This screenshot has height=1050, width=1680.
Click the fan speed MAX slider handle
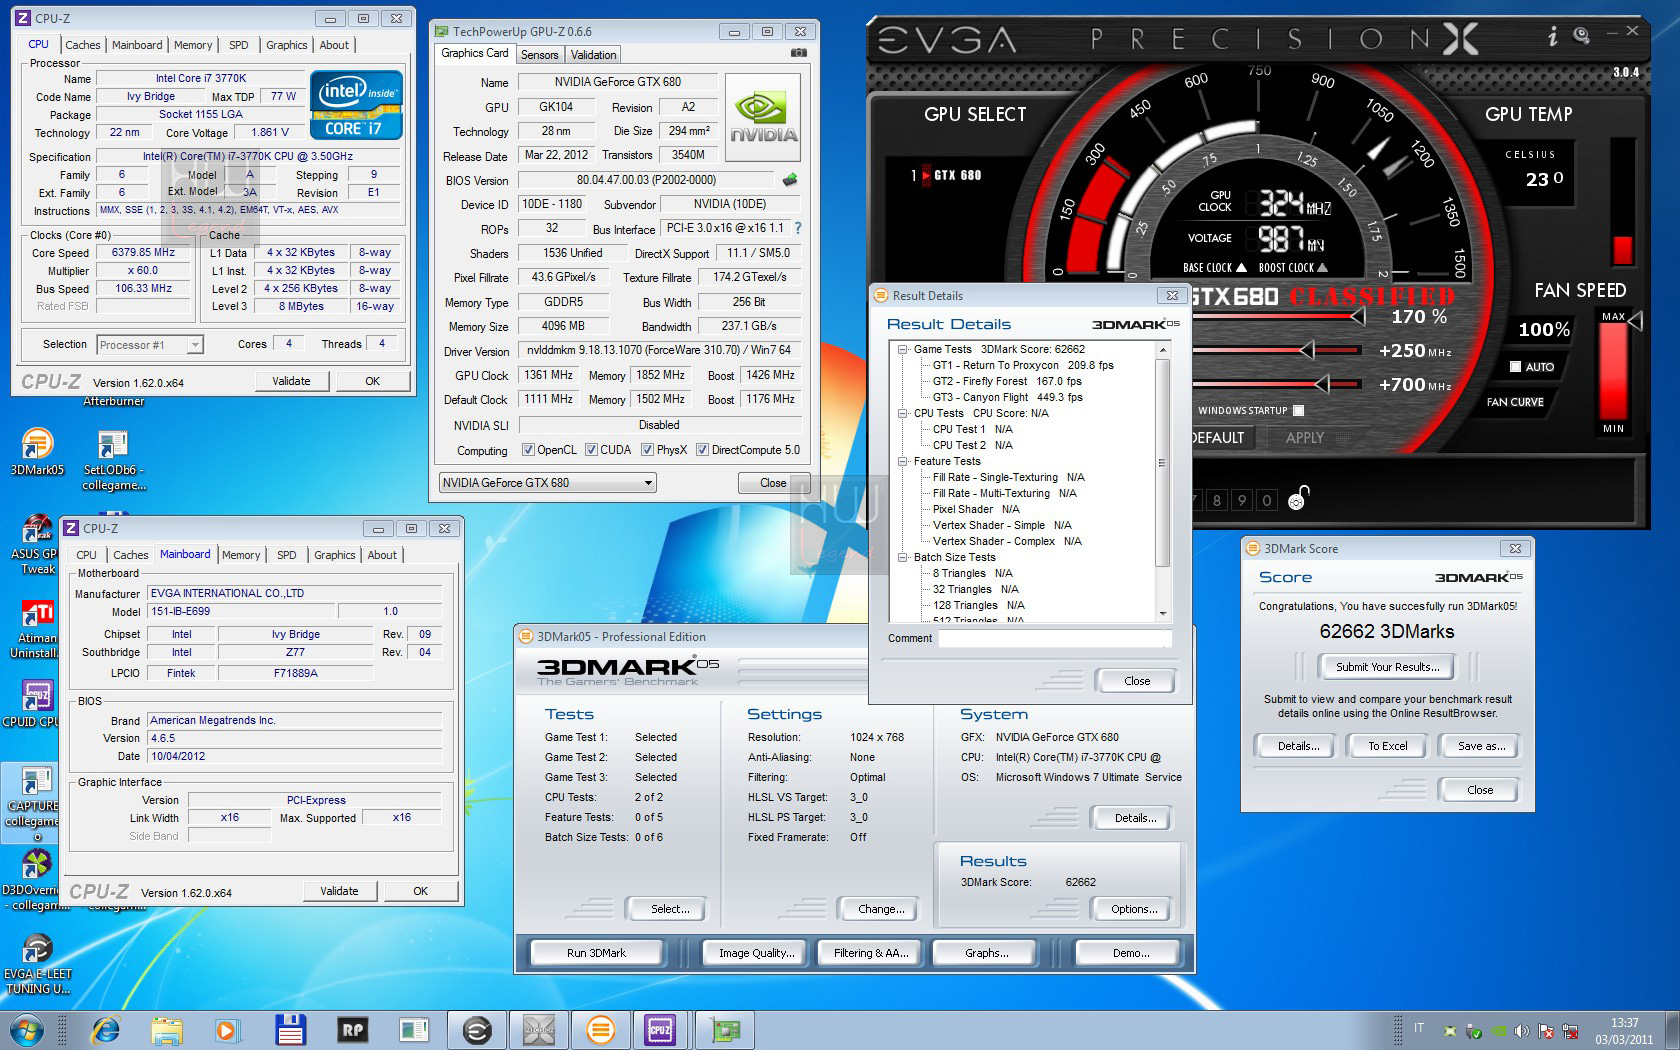click(x=1636, y=321)
